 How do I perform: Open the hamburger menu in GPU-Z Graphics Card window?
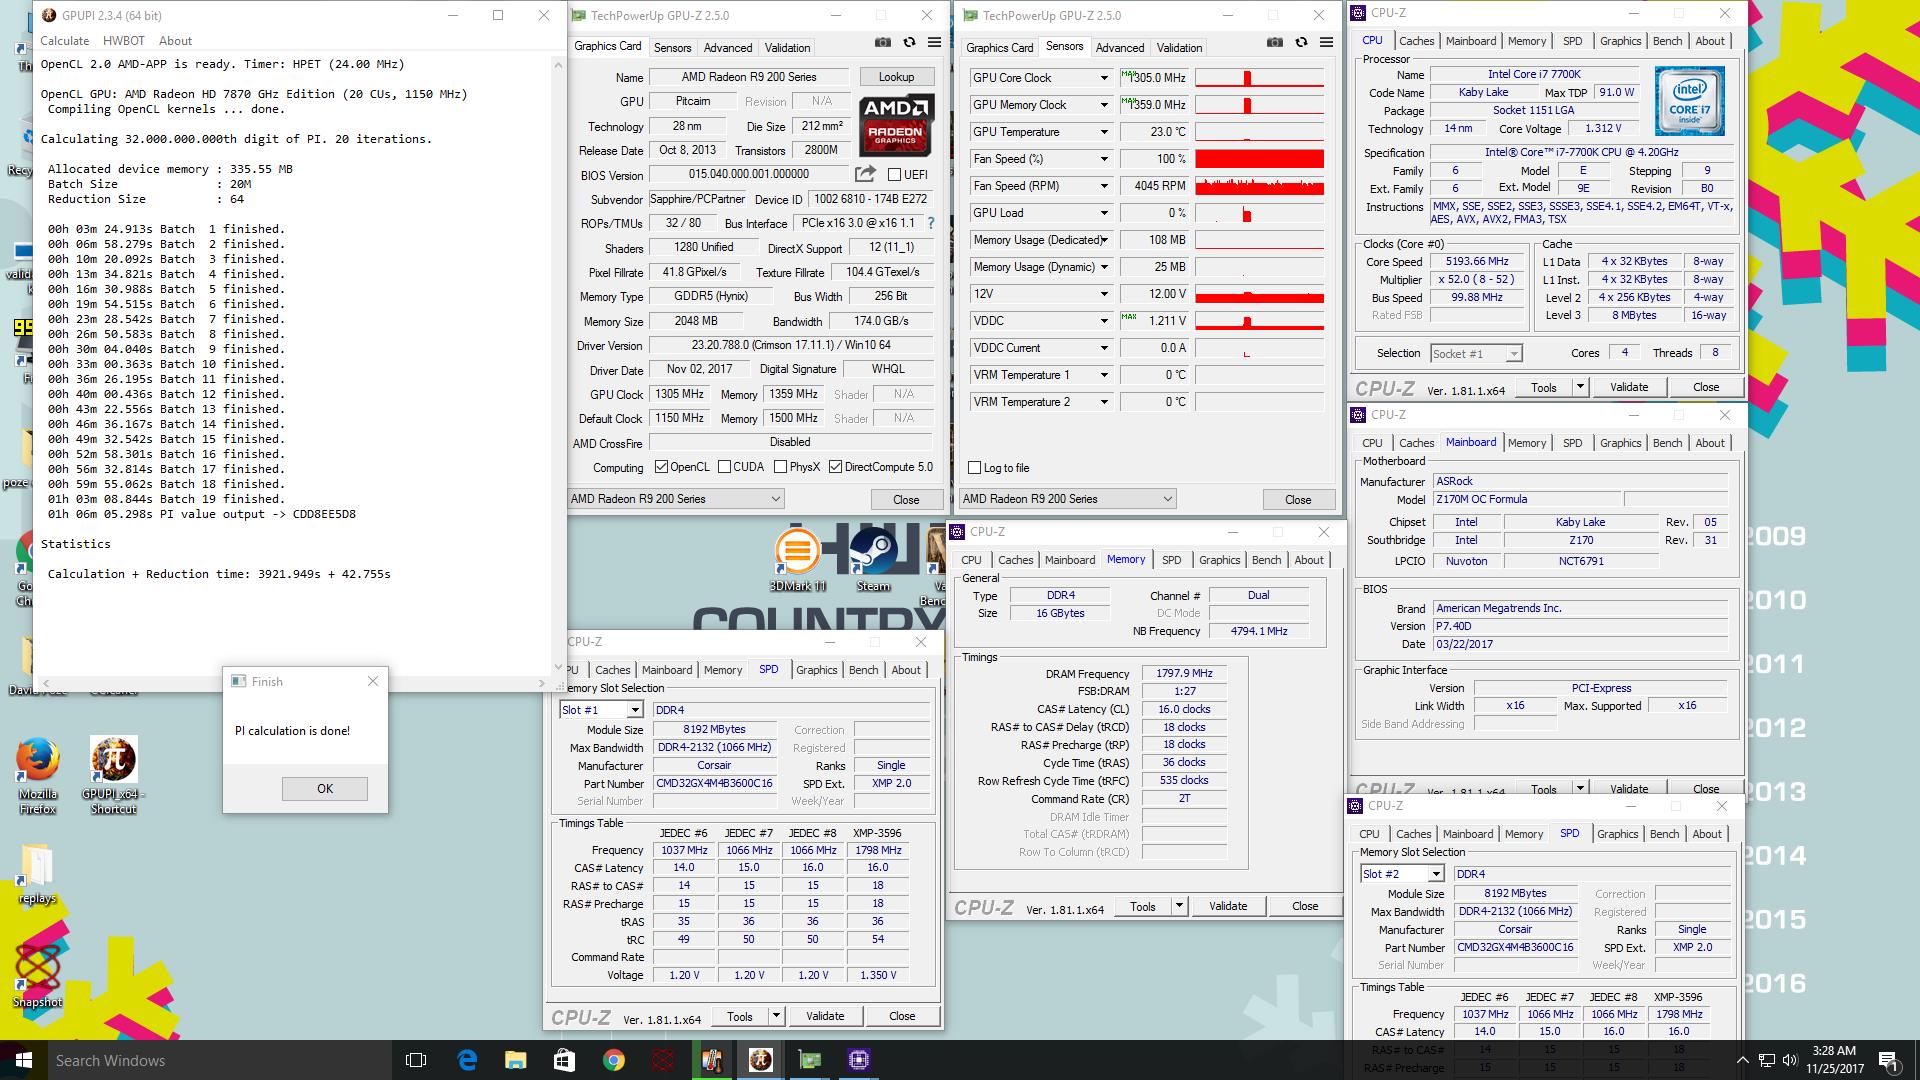pos(934,43)
